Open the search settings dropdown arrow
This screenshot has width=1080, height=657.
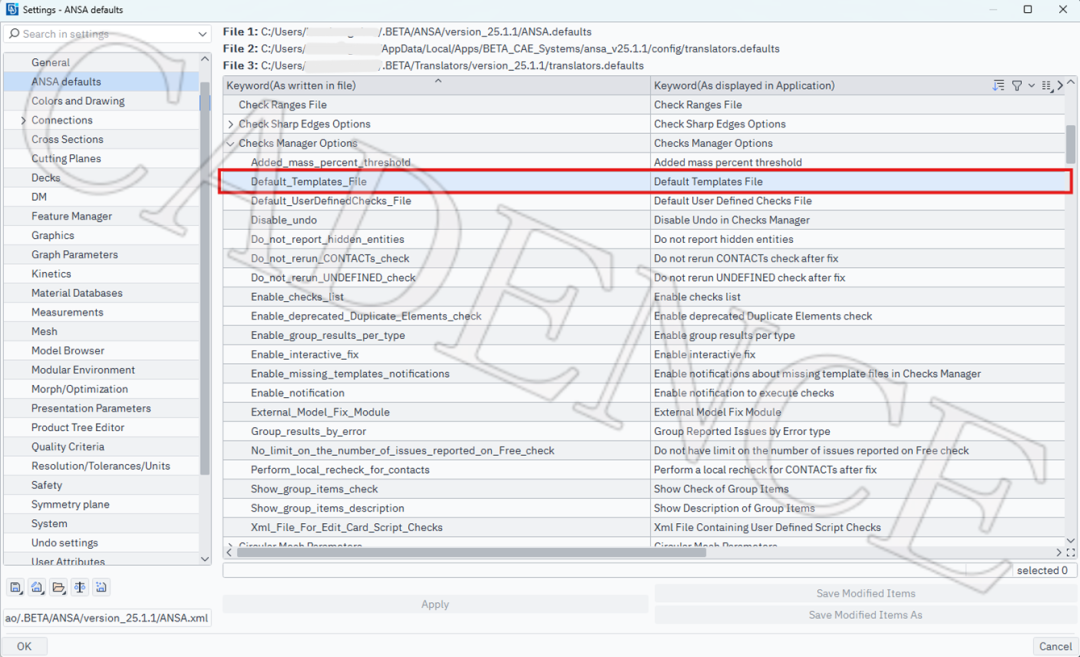pyautogui.click(x=202, y=34)
